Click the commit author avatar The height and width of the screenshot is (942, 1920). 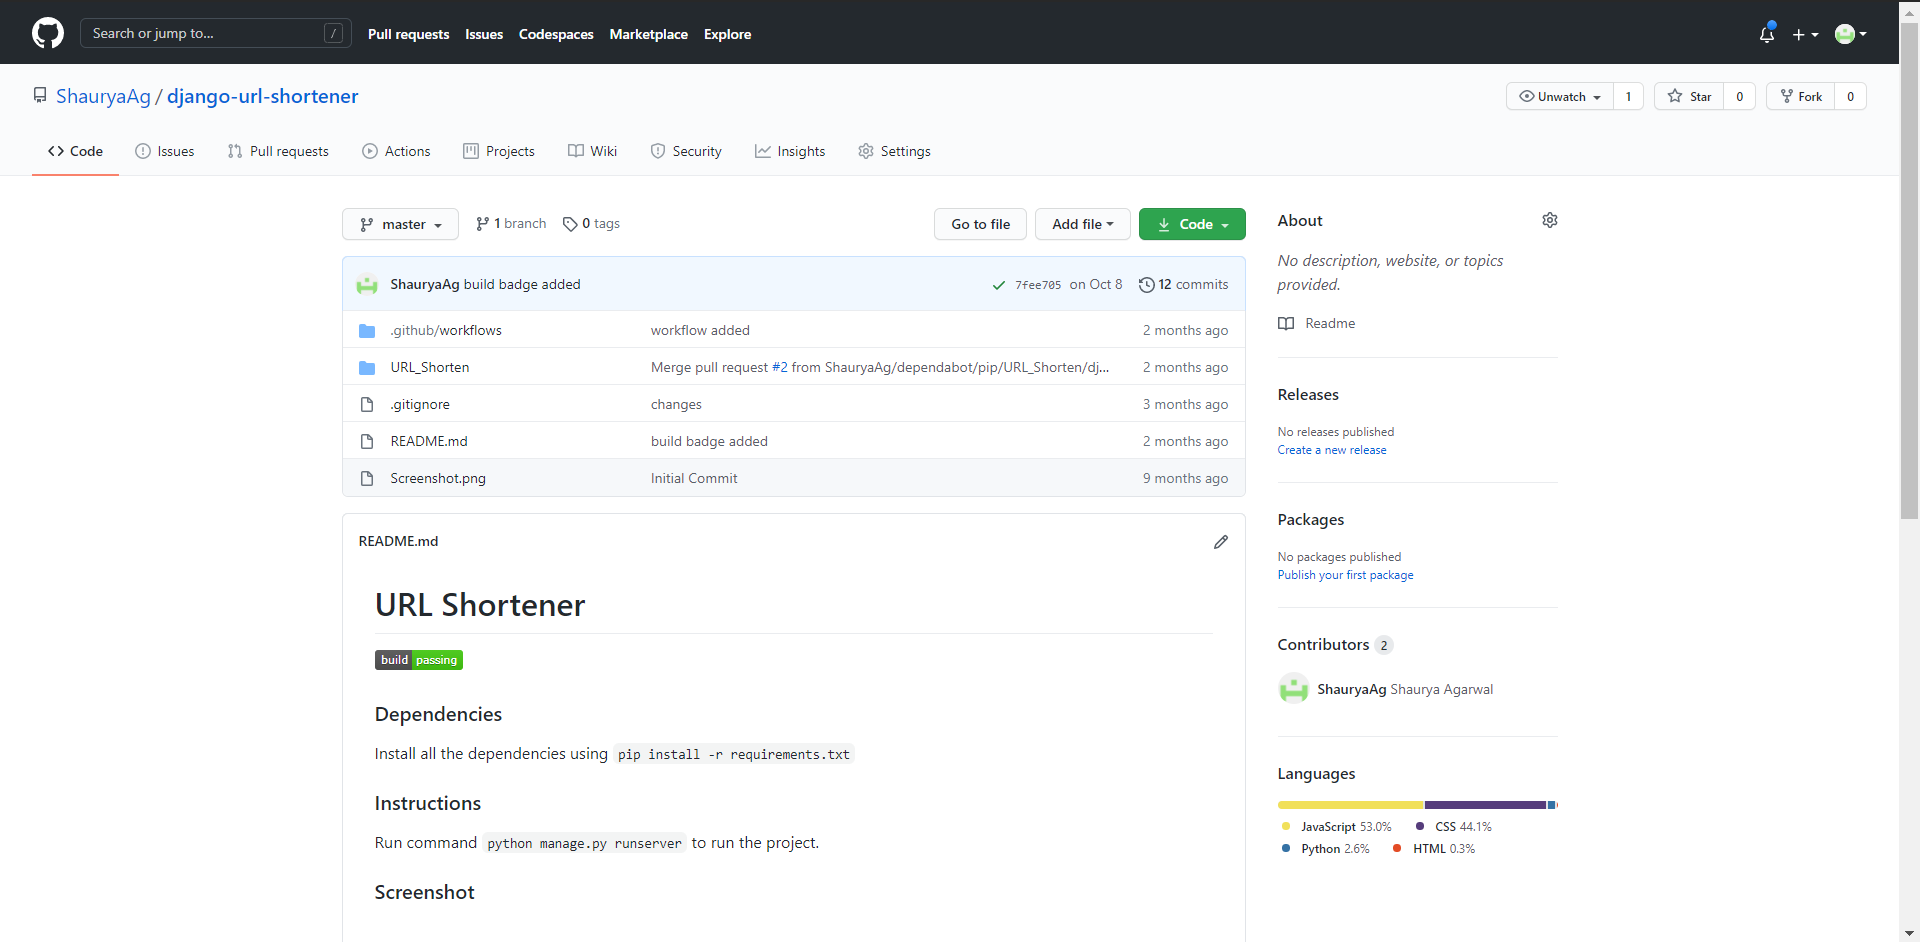click(x=367, y=285)
